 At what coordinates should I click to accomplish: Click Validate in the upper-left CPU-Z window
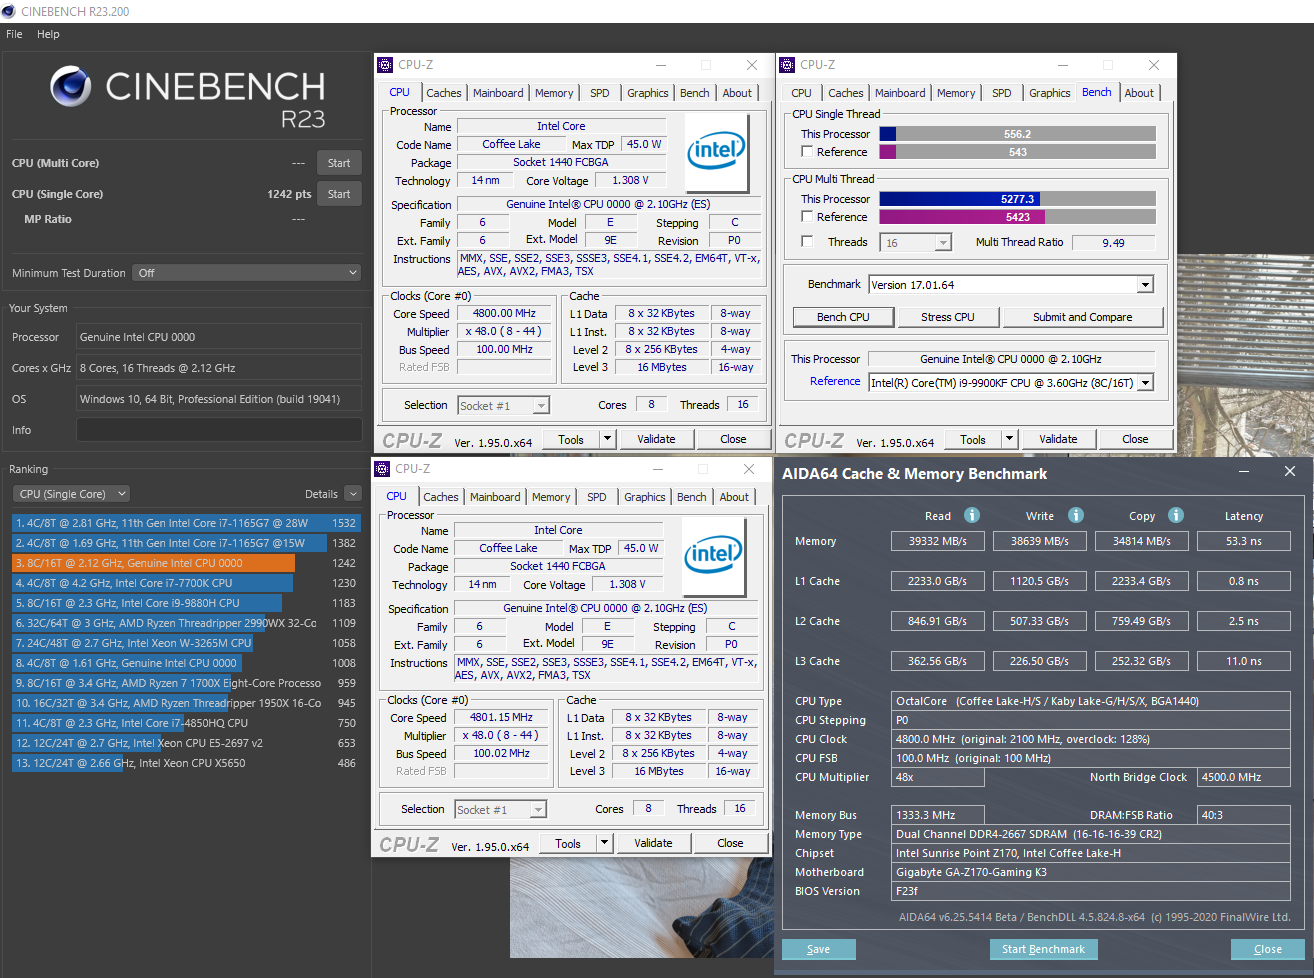coord(656,439)
